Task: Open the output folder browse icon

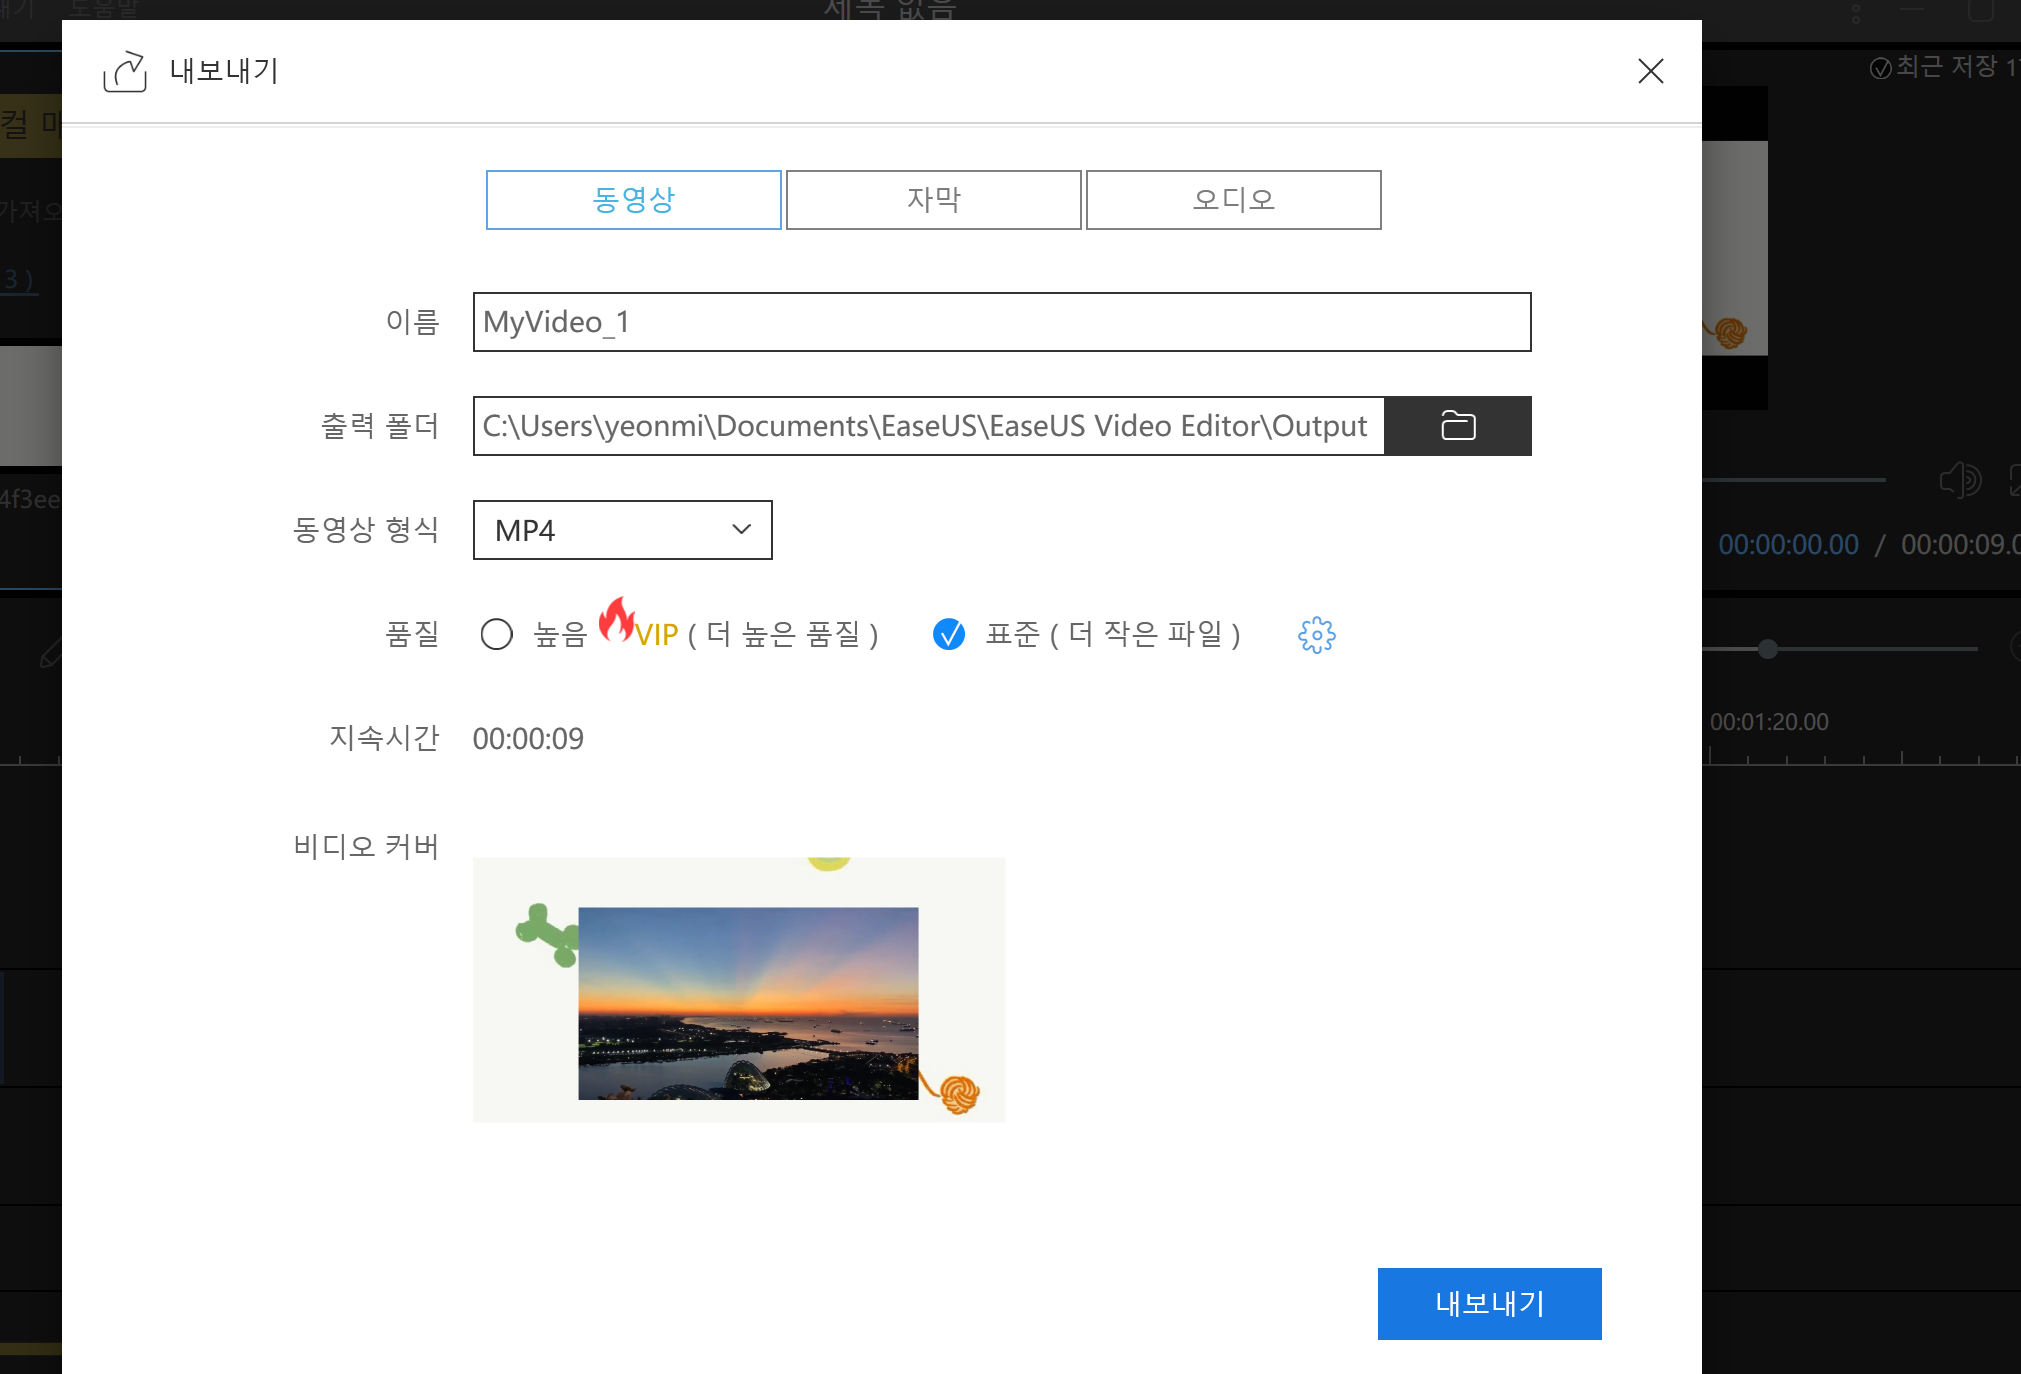Action: pyautogui.click(x=1458, y=425)
